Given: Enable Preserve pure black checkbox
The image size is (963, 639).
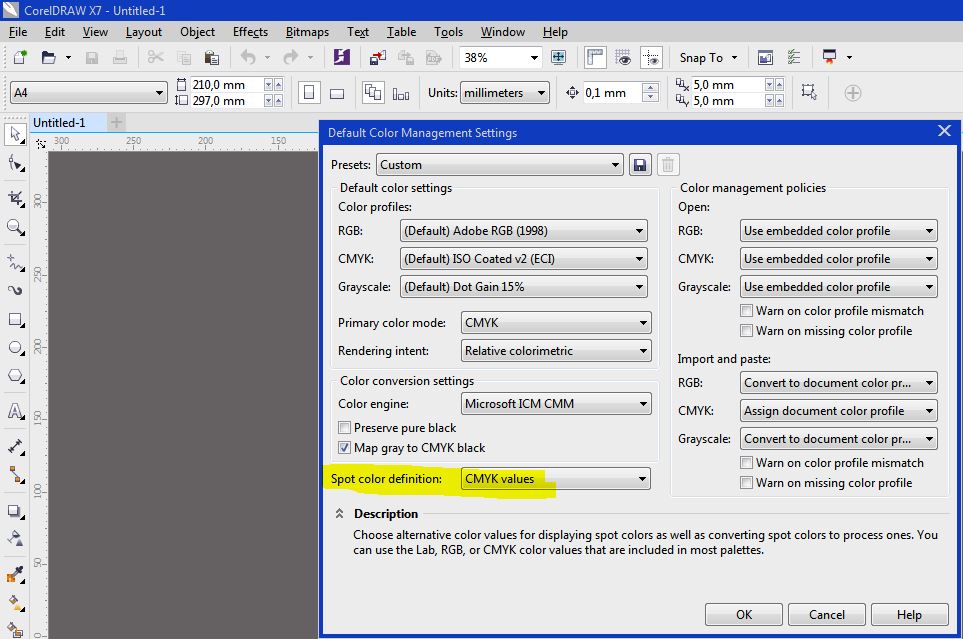Looking at the screenshot, I should point(345,428).
